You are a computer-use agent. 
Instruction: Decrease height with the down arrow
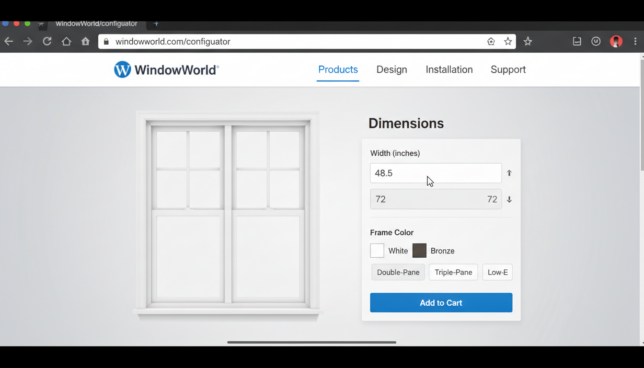[509, 199]
